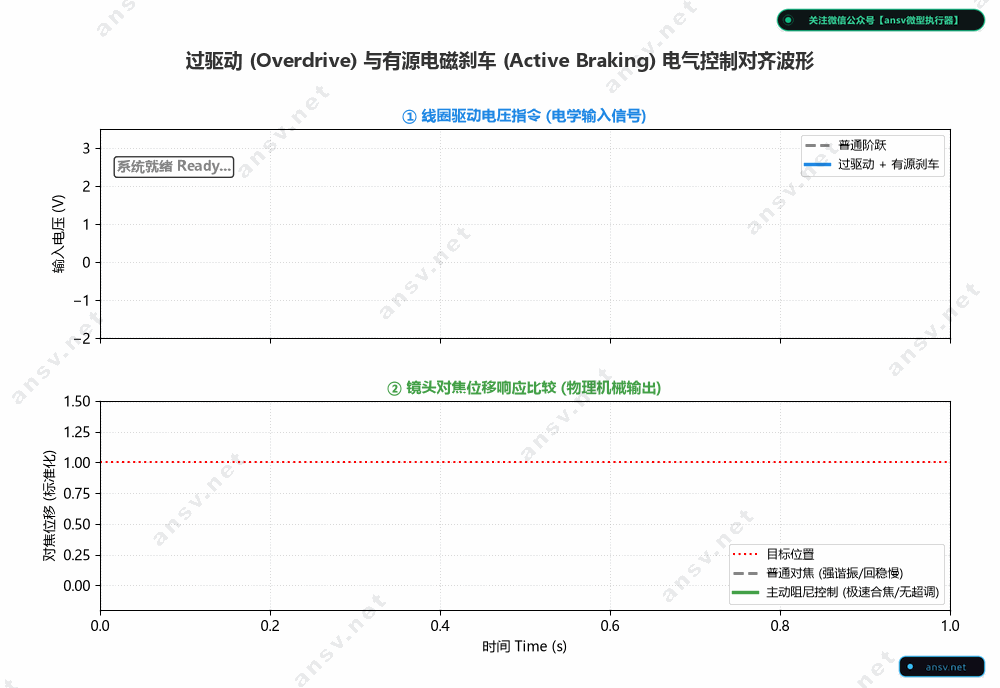This screenshot has width=1000, height=688.
Task: Select the ② 镜头对焦位移响应比较 subplot title
Action: pyautogui.click(x=524, y=388)
